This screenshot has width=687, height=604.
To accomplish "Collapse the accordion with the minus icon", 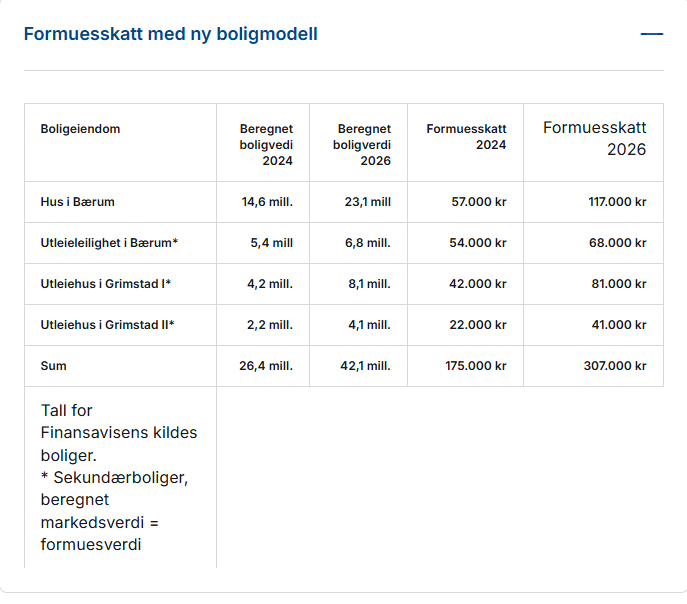I will pyautogui.click(x=652, y=34).
